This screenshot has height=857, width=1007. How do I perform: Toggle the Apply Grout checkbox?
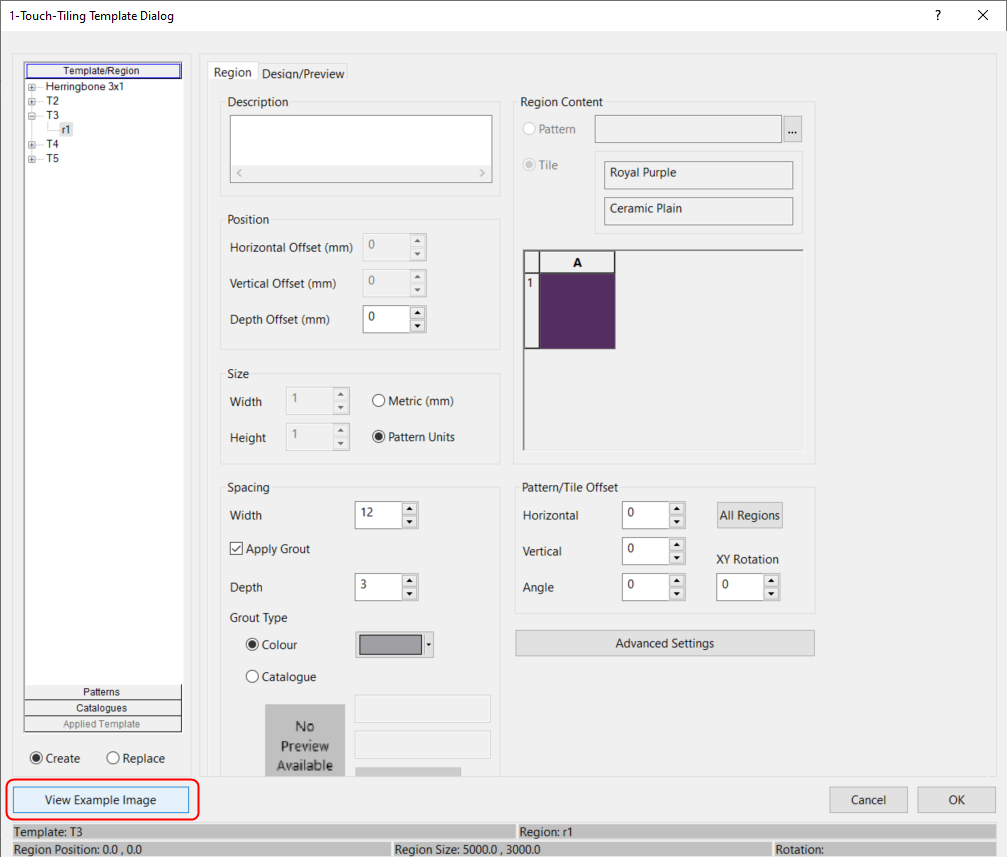coord(236,549)
